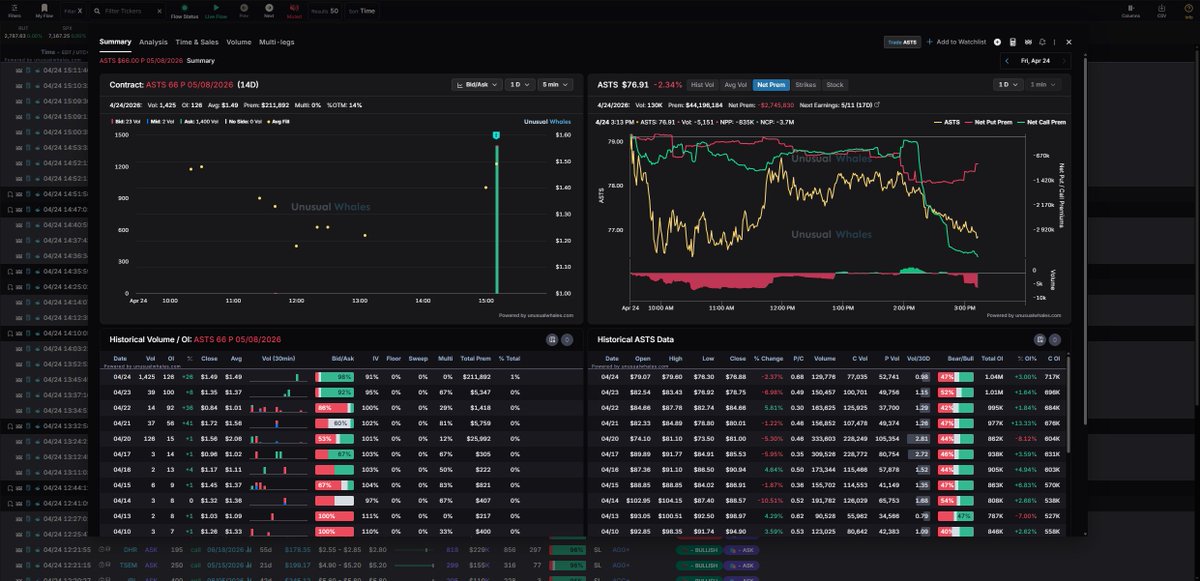Change the Sort Time option
1200x581 pixels.
point(363,11)
